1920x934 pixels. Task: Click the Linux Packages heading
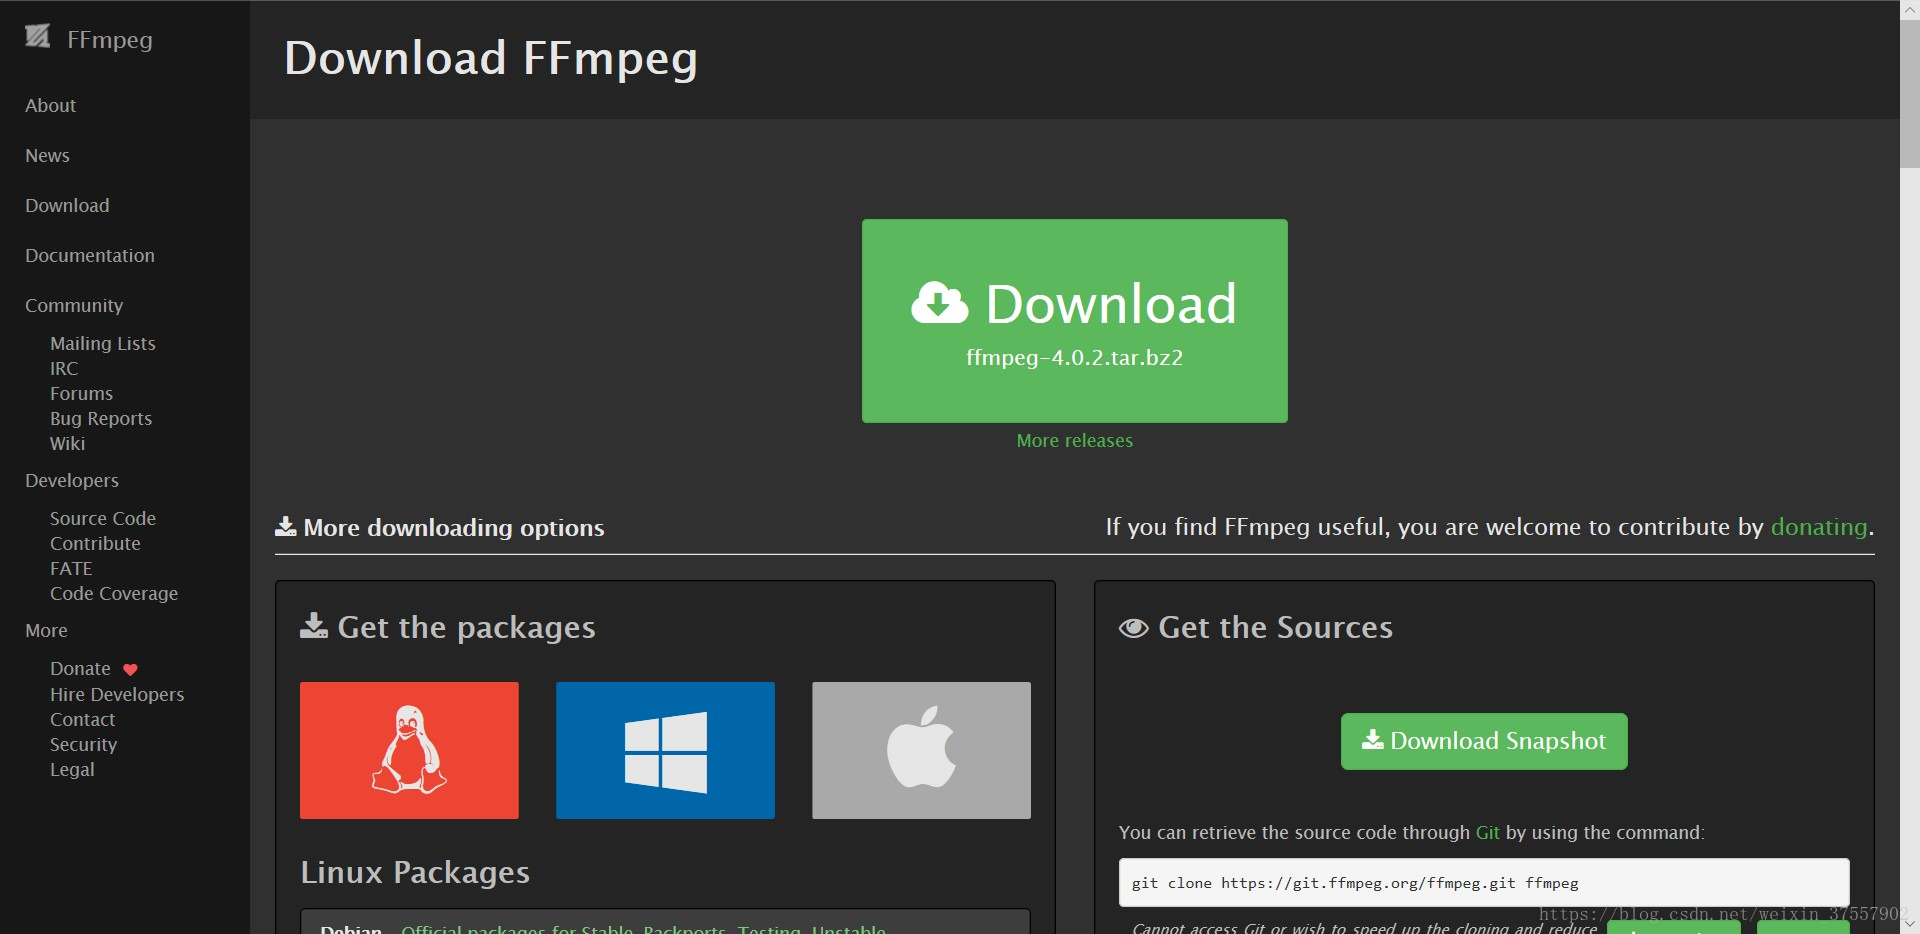coord(415,872)
